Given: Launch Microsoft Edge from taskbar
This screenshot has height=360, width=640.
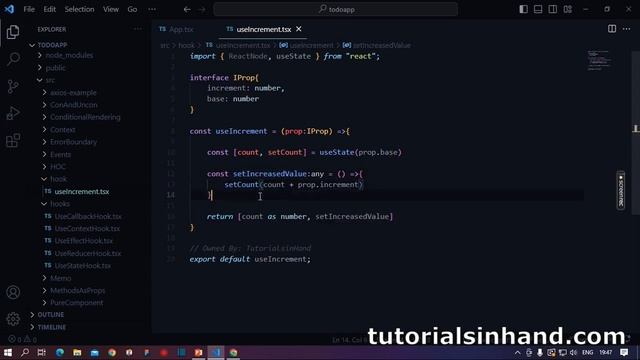Looking at the screenshot, I should (60, 352).
